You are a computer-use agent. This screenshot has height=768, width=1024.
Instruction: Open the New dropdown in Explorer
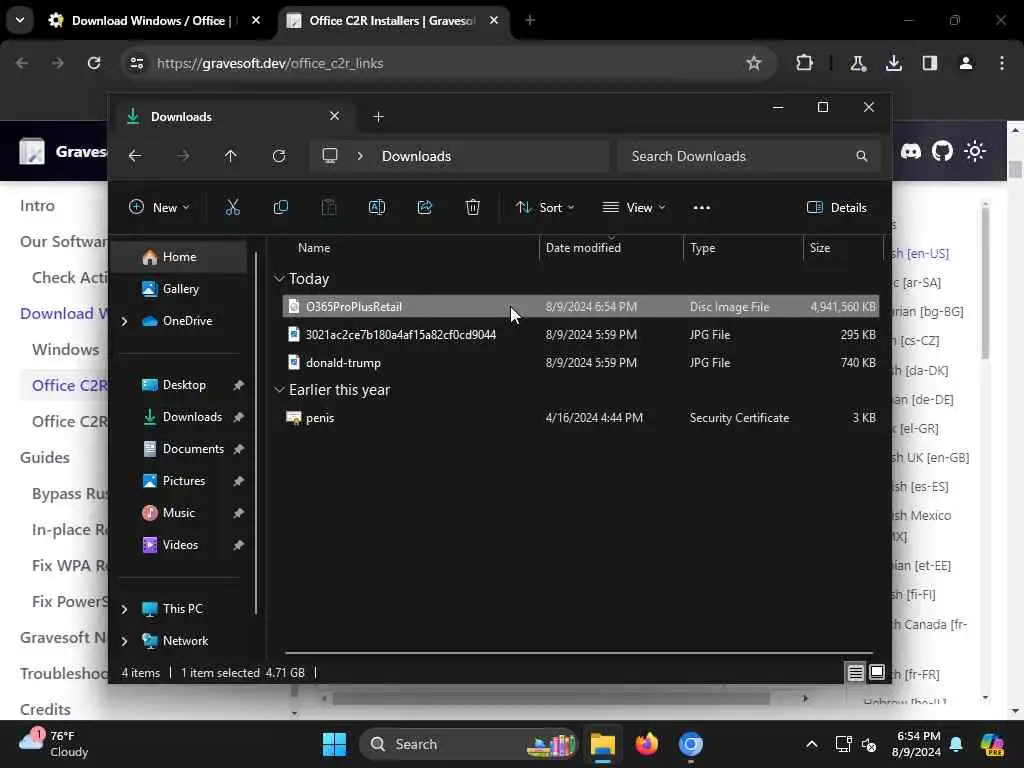click(x=159, y=208)
